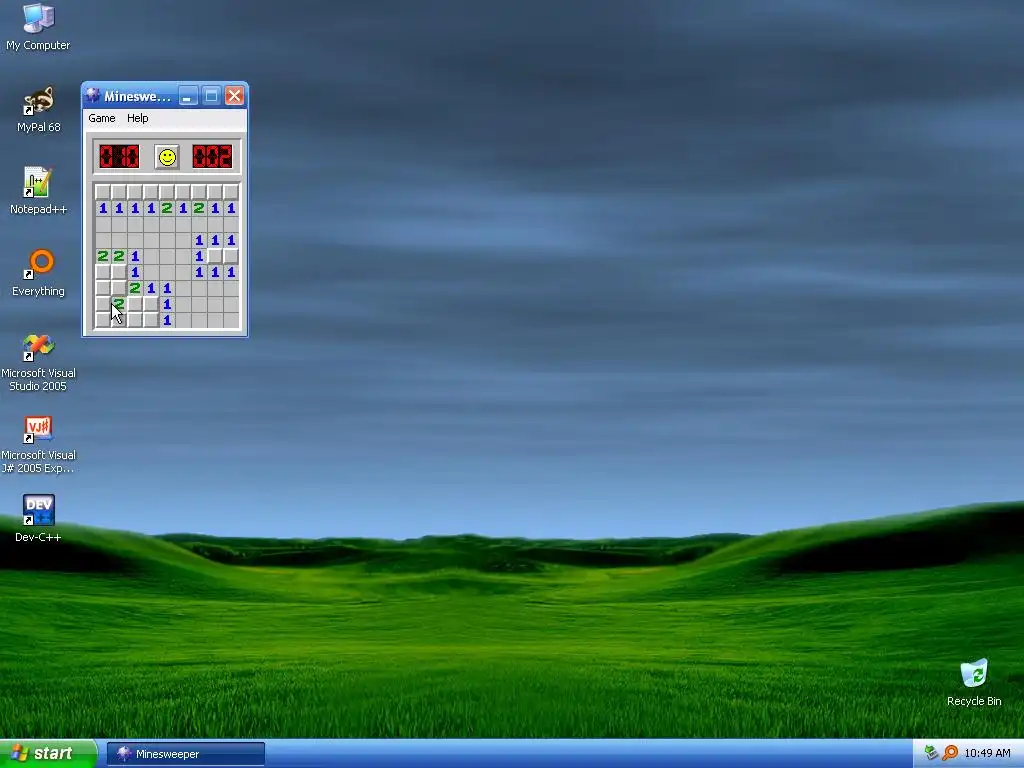Select the Recycle Bin desktop icon
This screenshot has width=1024, height=768.
pos(974,683)
